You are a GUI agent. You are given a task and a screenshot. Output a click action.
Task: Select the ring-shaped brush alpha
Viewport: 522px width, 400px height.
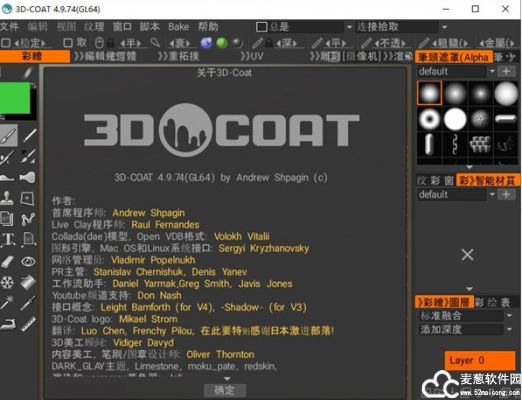(x=429, y=119)
